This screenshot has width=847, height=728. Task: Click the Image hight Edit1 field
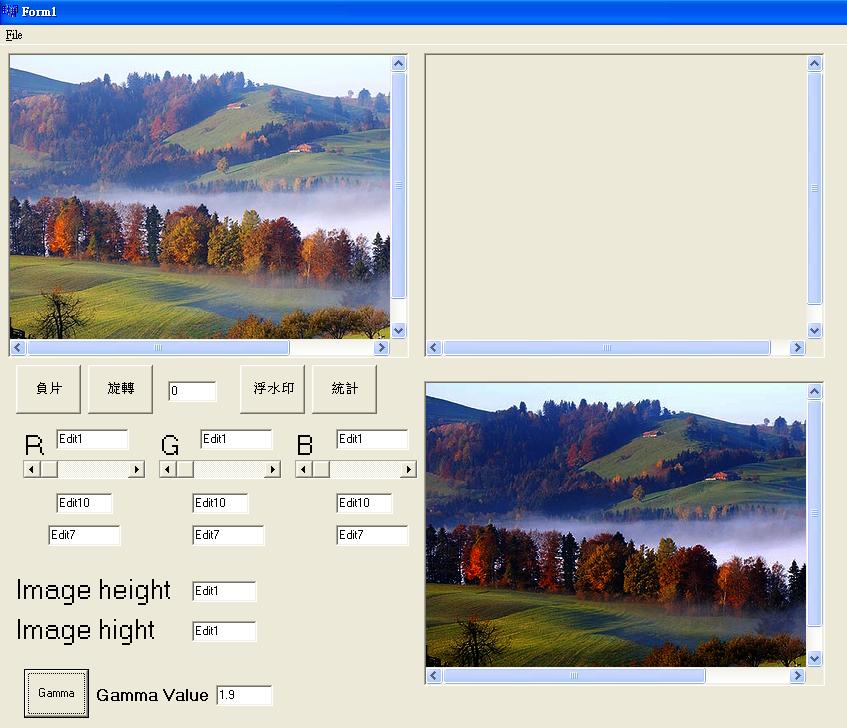pyautogui.click(x=224, y=631)
